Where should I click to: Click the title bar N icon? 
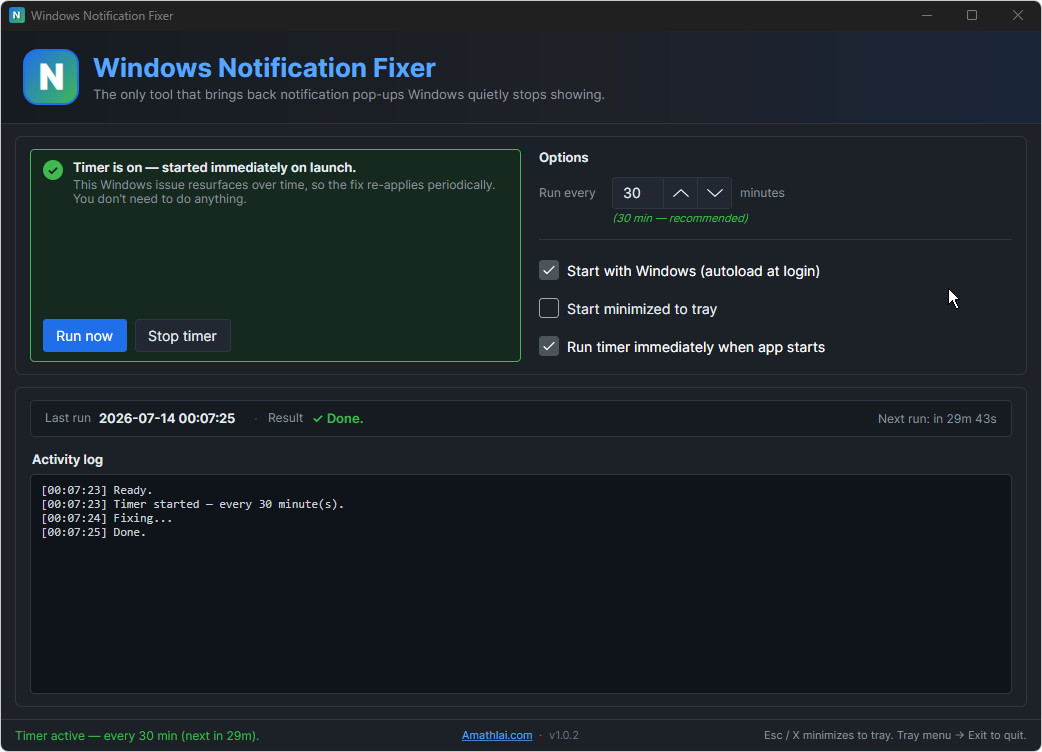click(17, 15)
